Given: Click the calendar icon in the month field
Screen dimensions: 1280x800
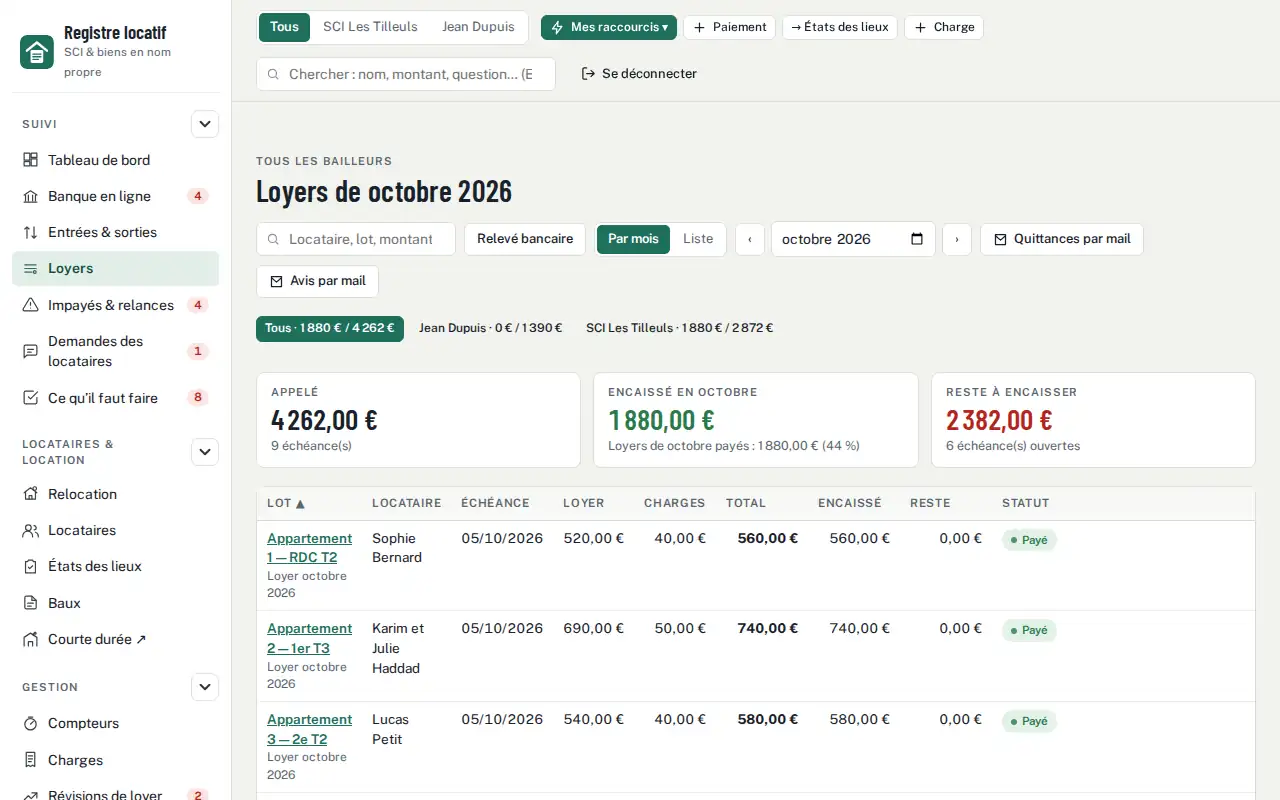Looking at the screenshot, I should [x=918, y=239].
